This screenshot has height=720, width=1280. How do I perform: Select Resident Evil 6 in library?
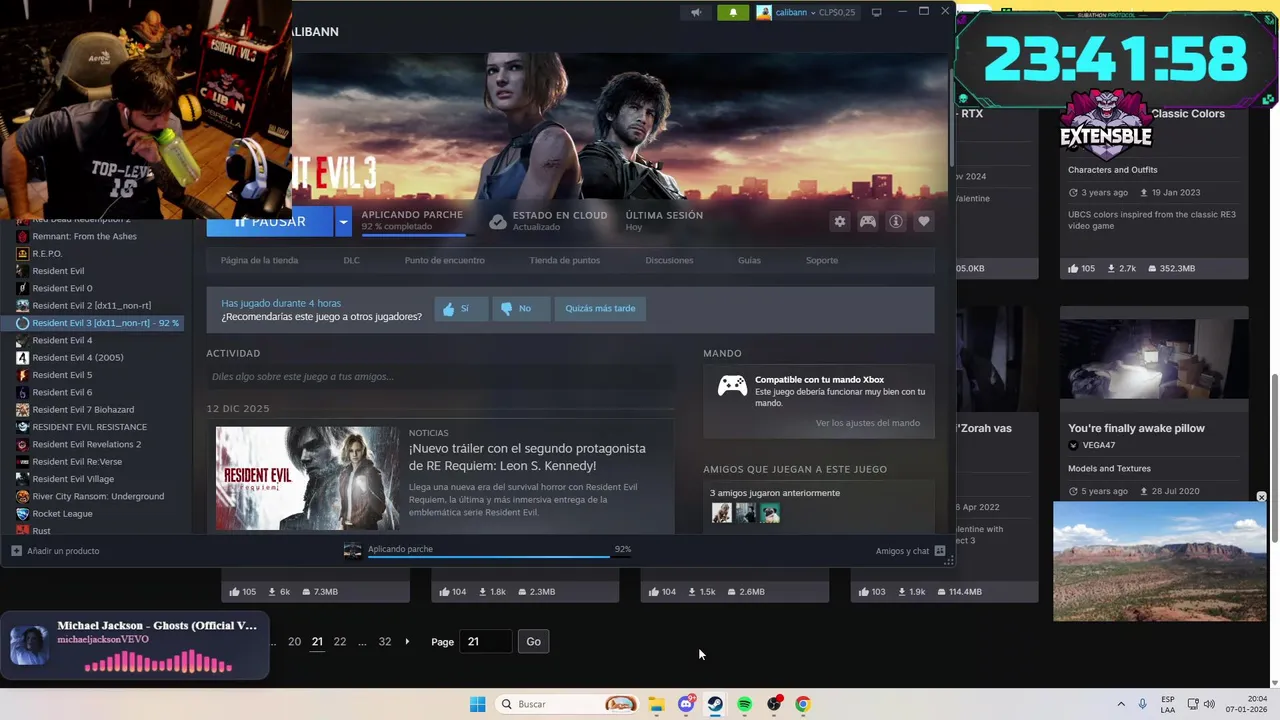[x=62, y=392]
